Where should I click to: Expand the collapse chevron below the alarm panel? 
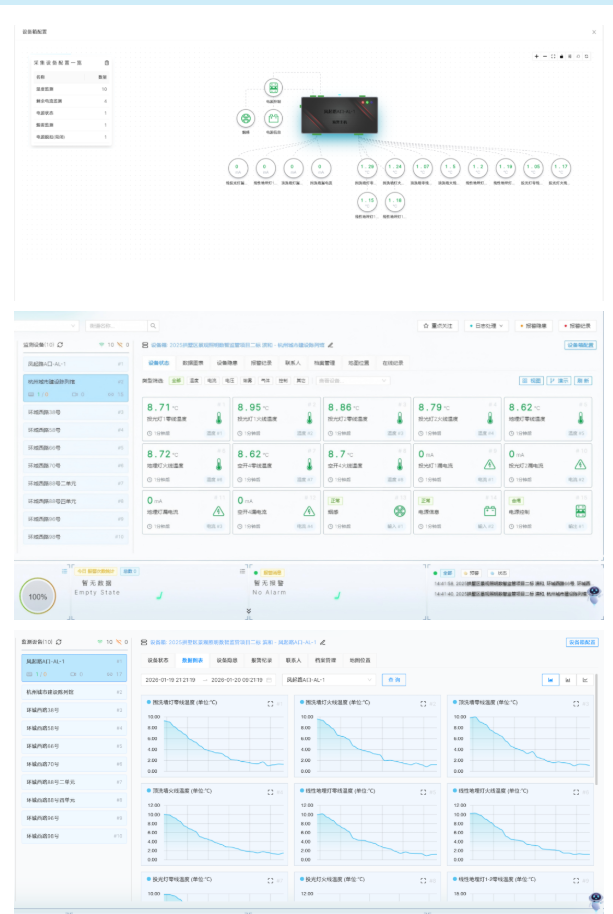[248, 610]
